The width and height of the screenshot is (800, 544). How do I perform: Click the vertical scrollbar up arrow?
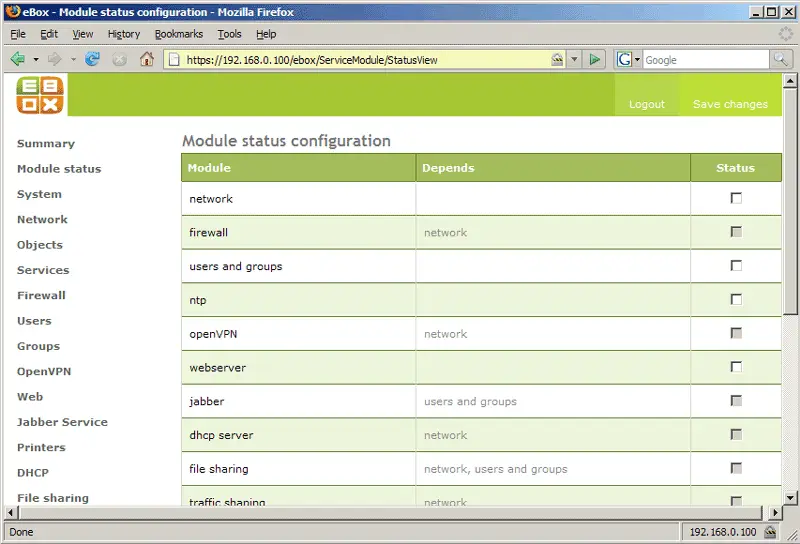click(790, 81)
